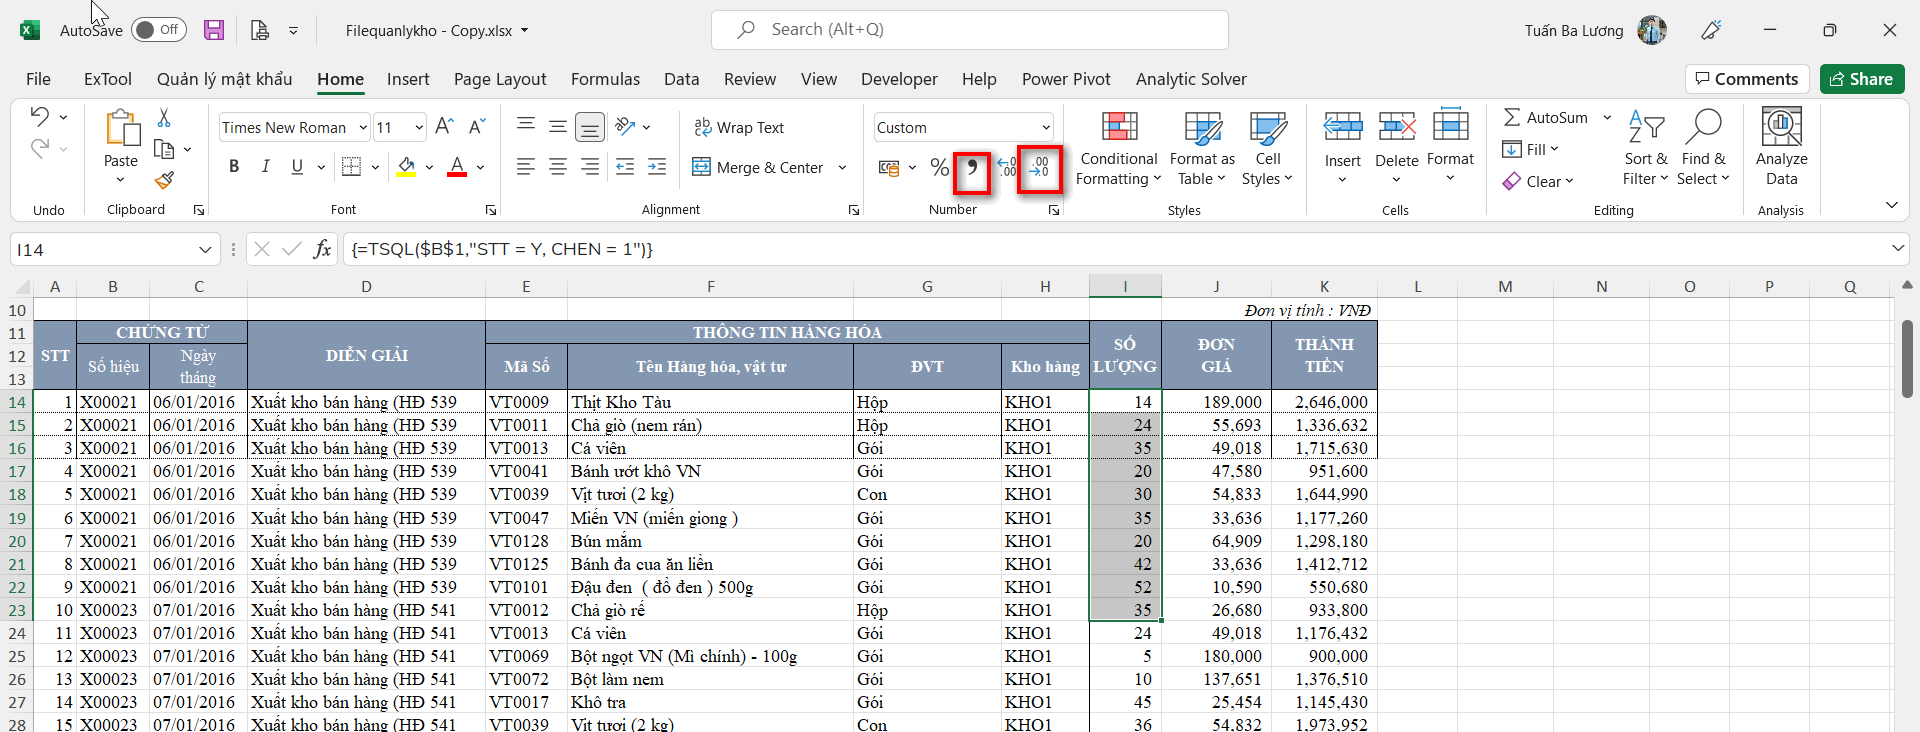Screen dimensions: 1920x732
Task: Toggle Center horizontal alignment
Action: click(558, 167)
